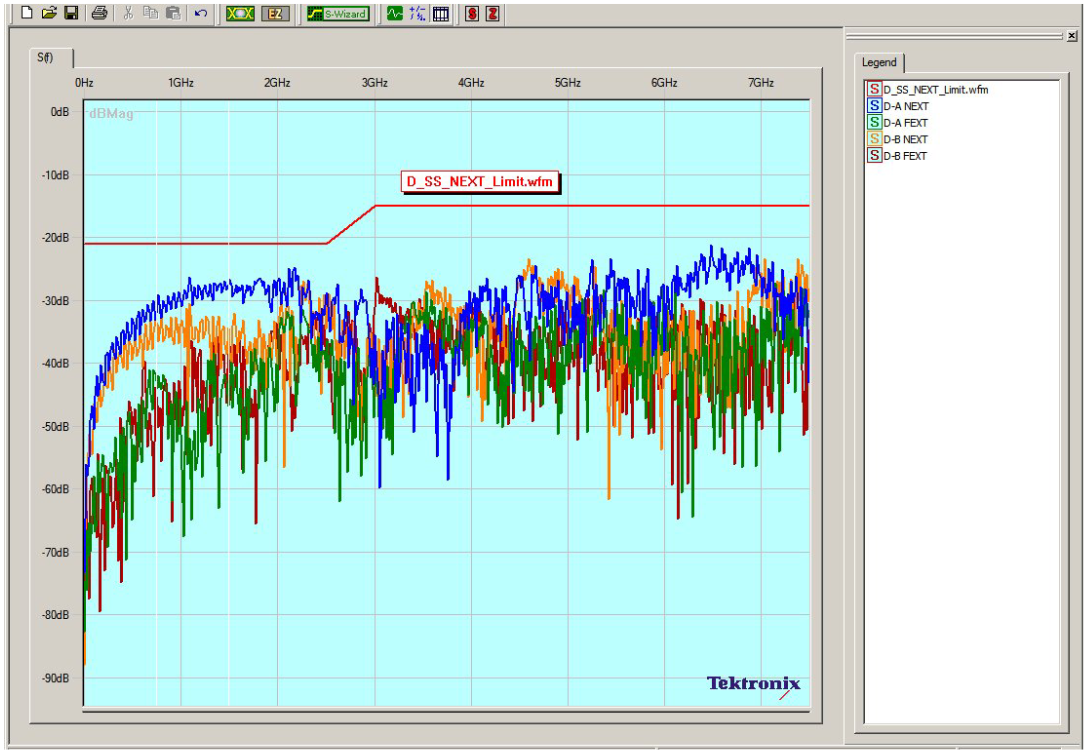
Task: Switch to the Legend tab
Action: click(879, 62)
